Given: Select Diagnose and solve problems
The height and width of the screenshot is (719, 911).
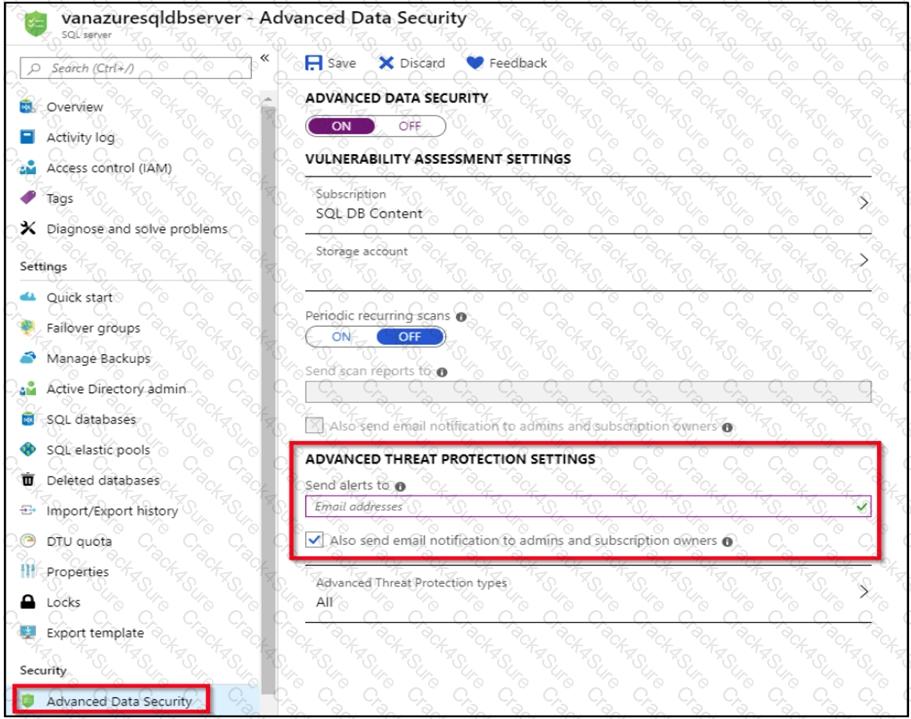Looking at the screenshot, I should pyautogui.click(x=140, y=229).
